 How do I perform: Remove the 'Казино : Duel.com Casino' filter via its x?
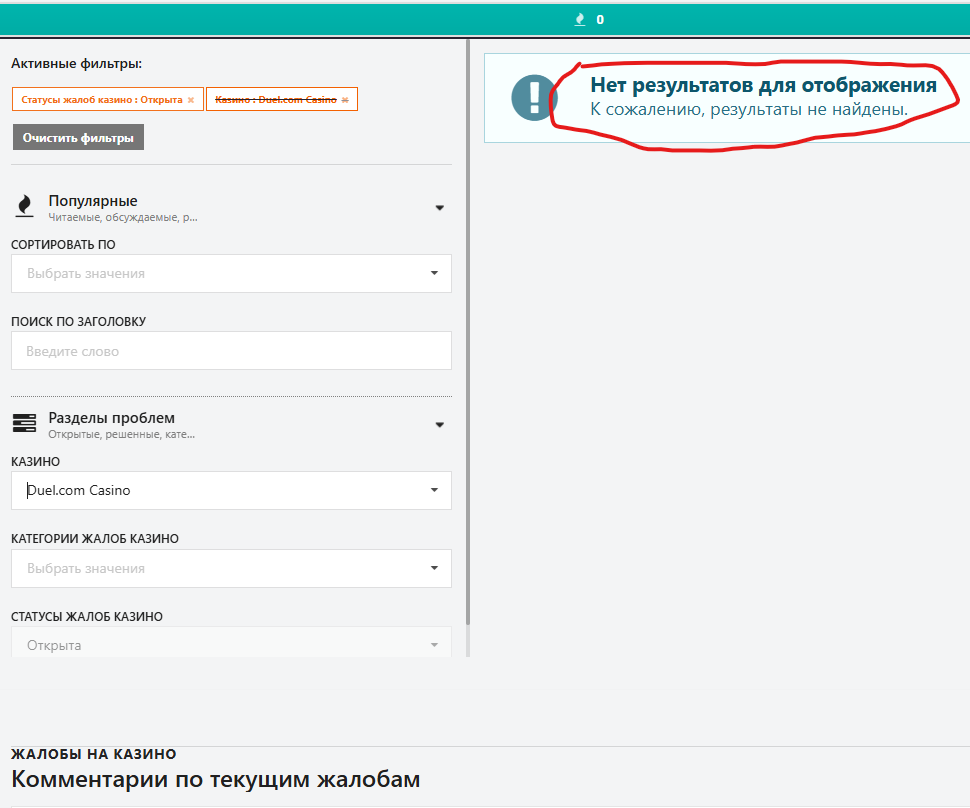click(345, 100)
